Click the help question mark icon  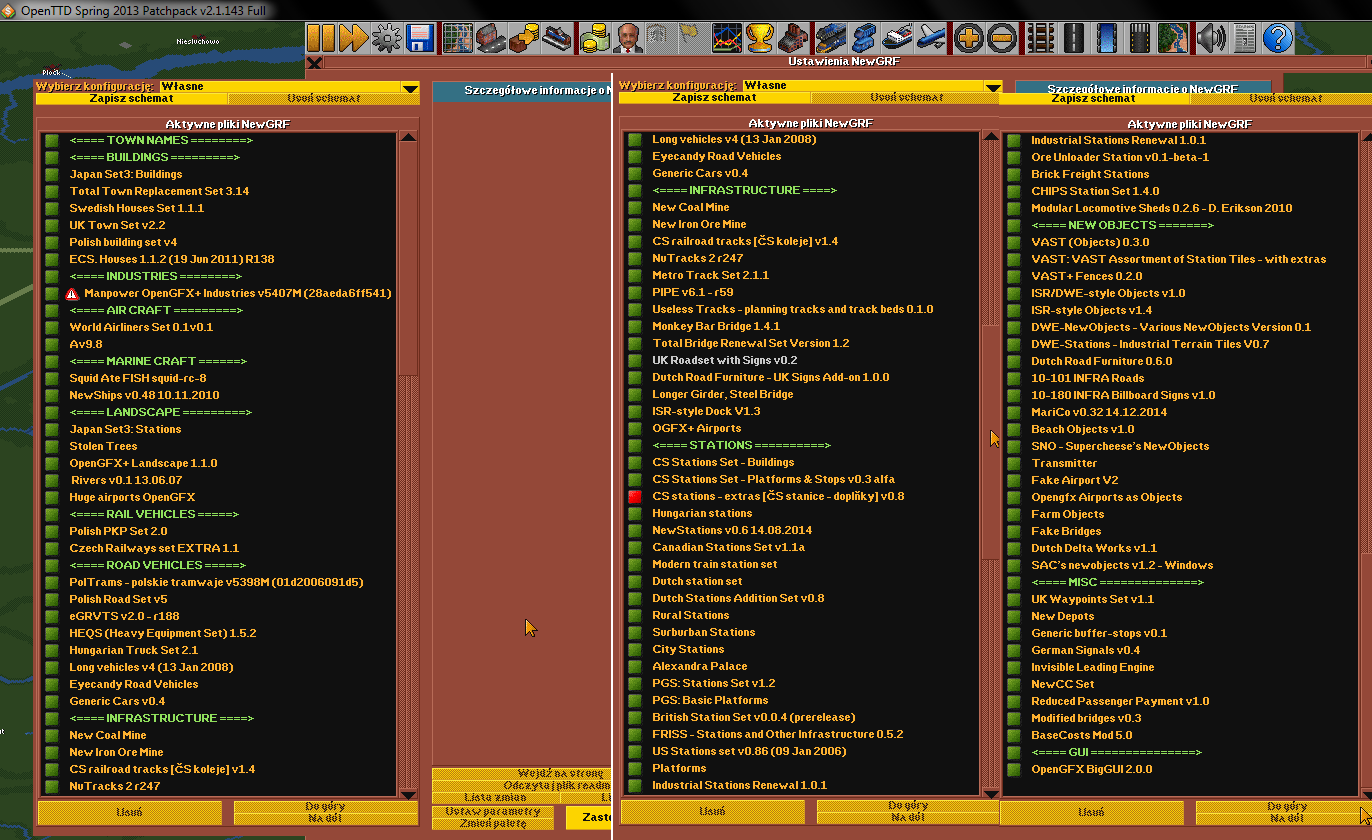(x=1277, y=39)
